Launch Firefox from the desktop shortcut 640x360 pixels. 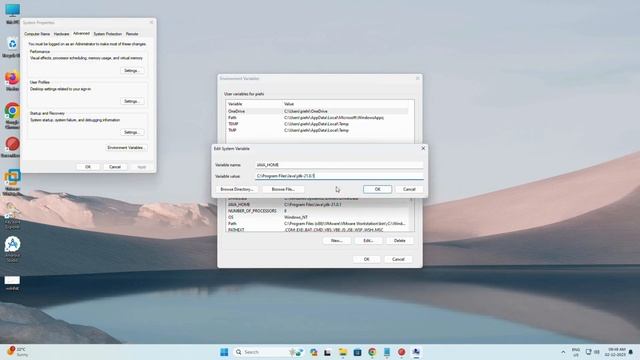pos(12,80)
